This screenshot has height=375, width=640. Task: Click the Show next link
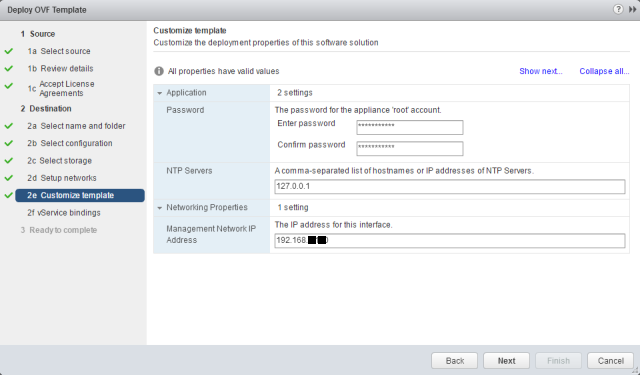(x=540, y=71)
